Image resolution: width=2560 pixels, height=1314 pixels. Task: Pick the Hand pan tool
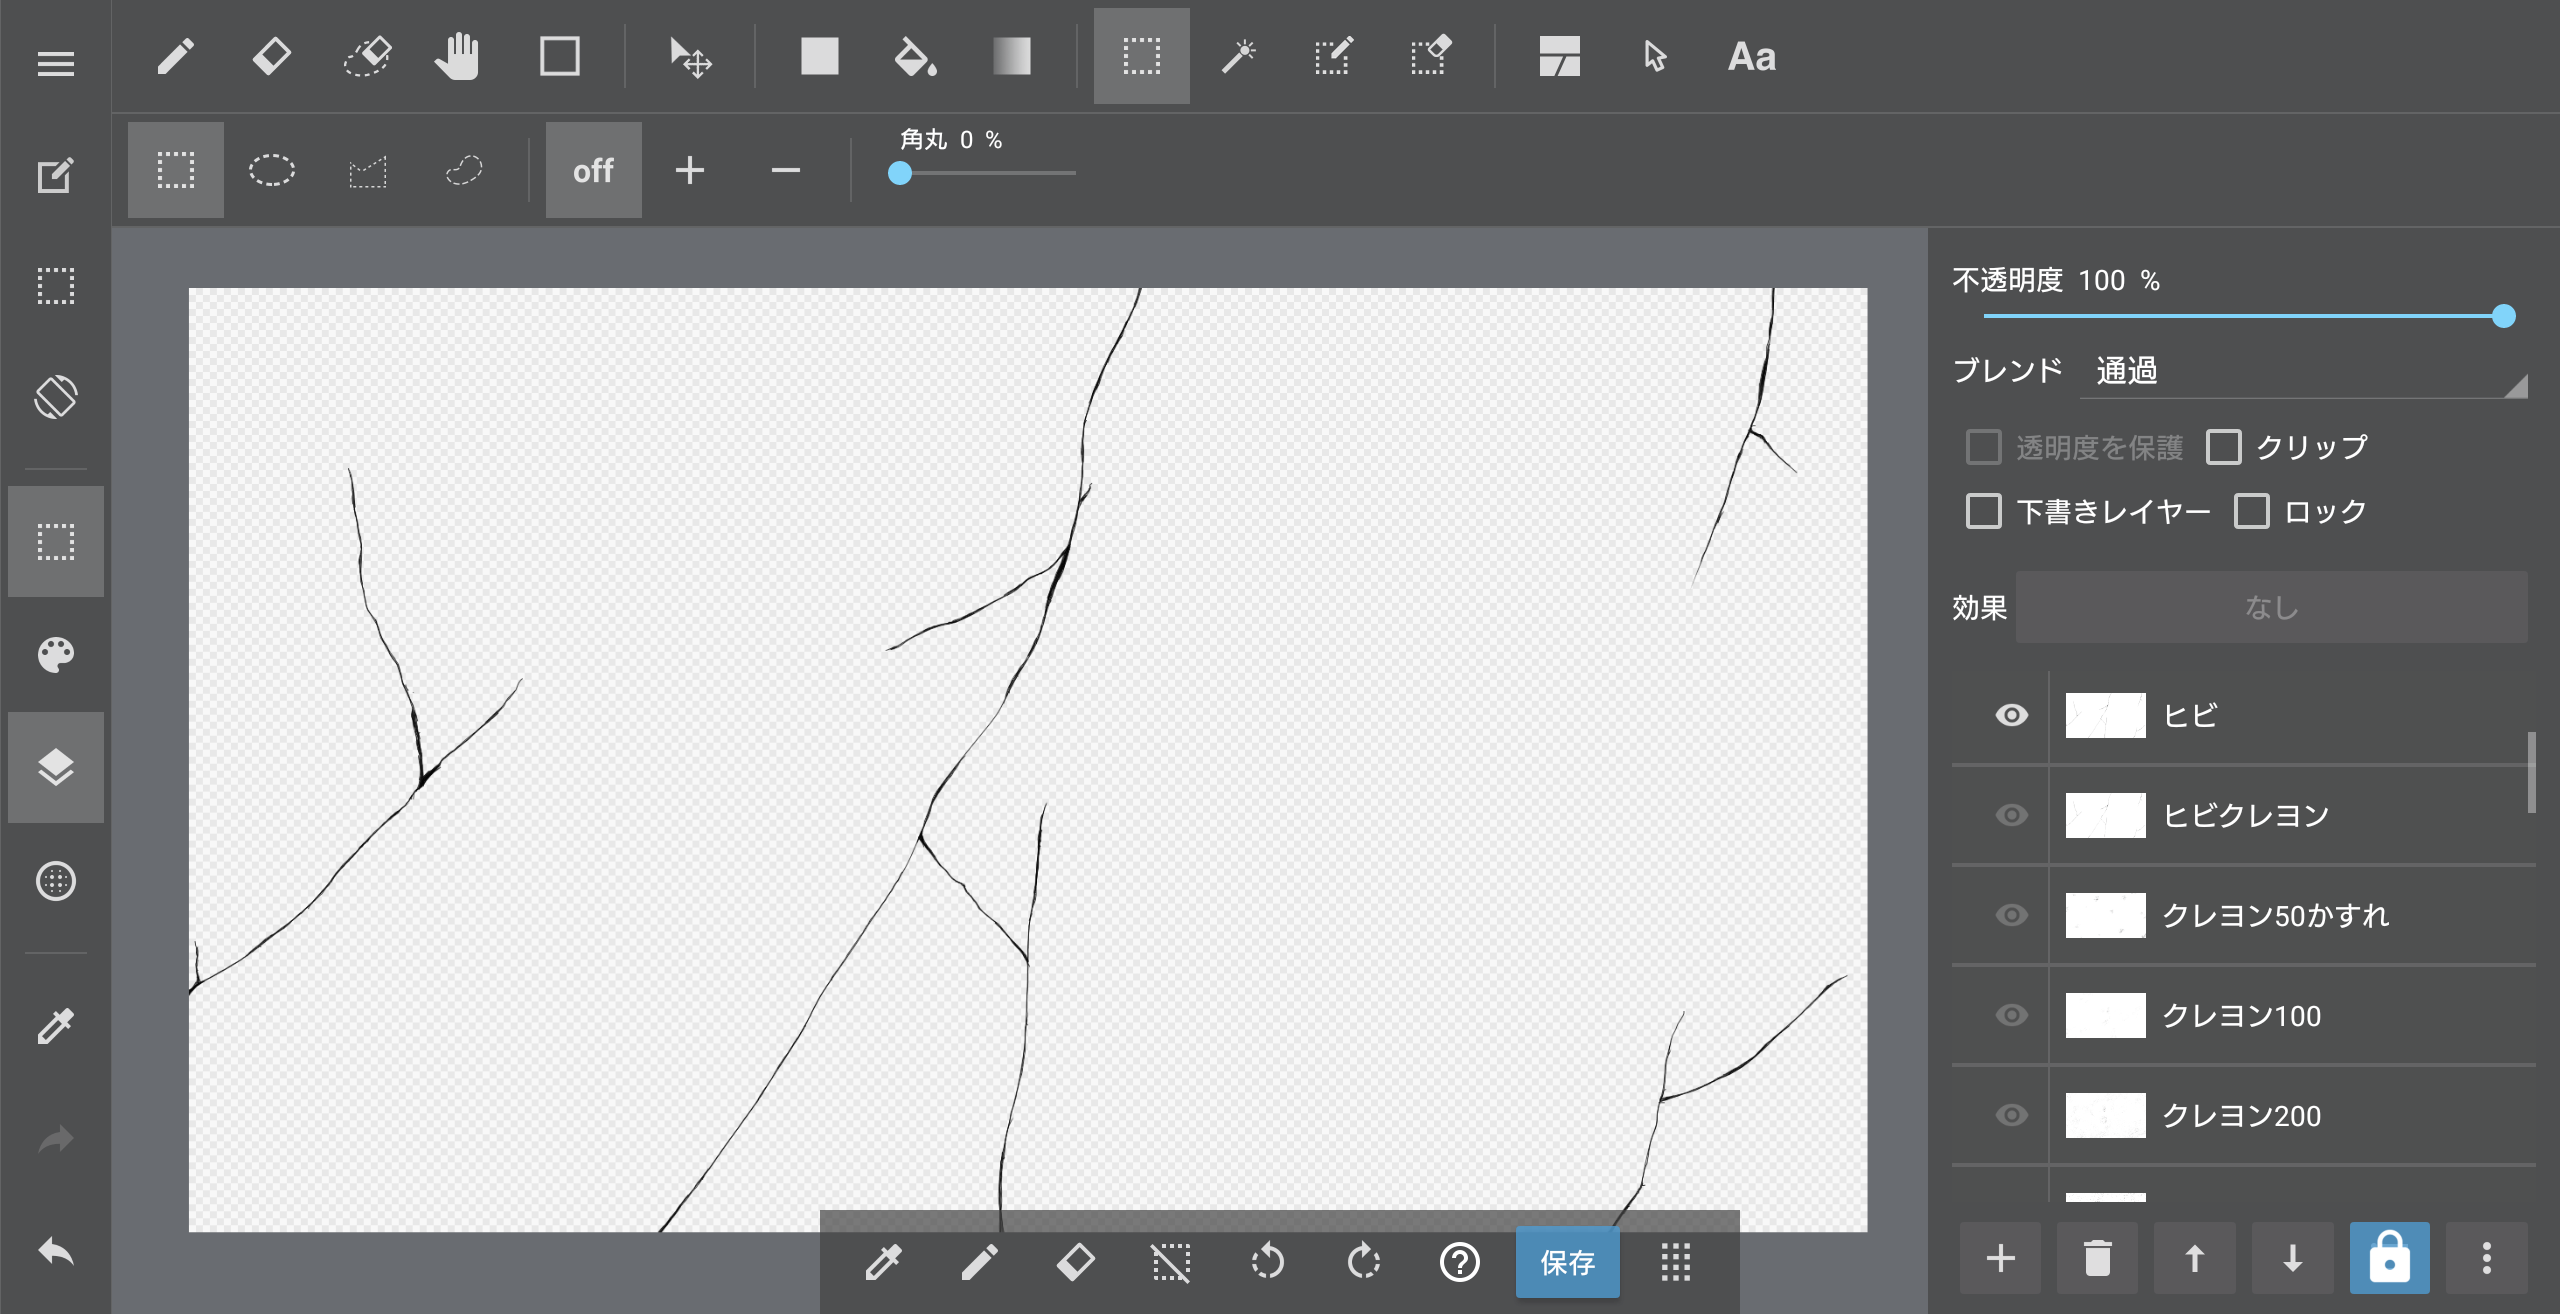[x=458, y=57]
